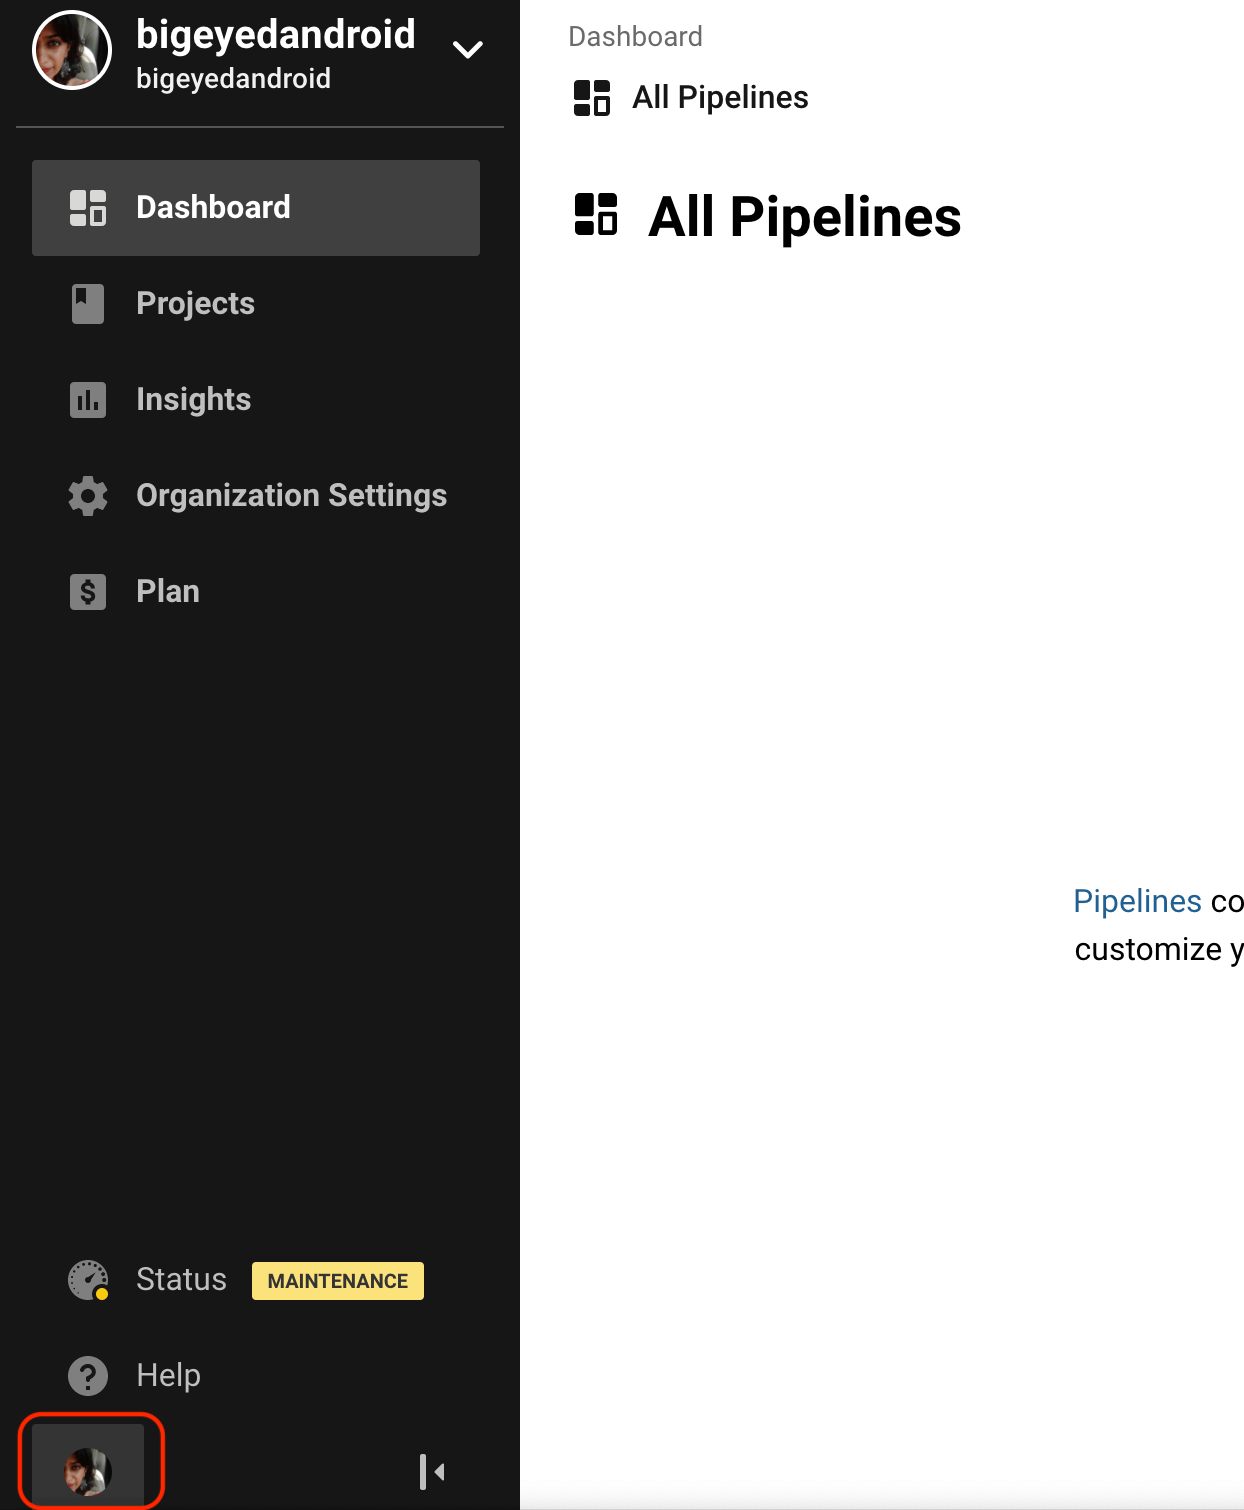Screen dimensions: 1244x1510
Task: Go to Projects in the sidebar
Action: click(256, 304)
